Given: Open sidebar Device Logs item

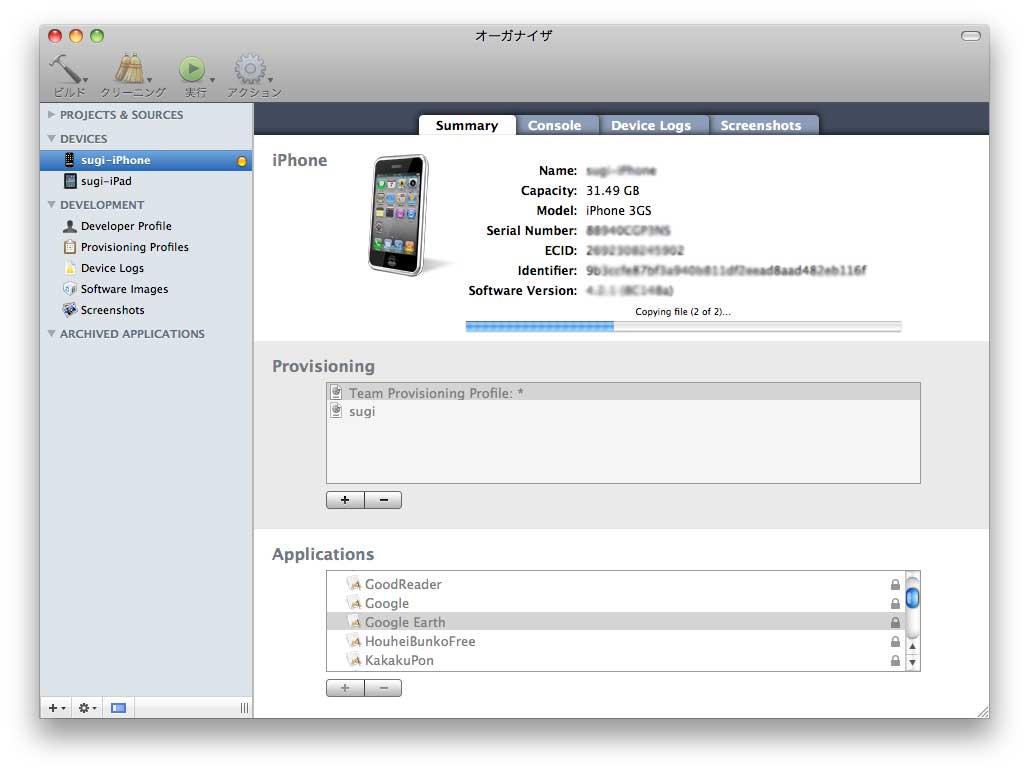Looking at the screenshot, I should (x=112, y=268).
